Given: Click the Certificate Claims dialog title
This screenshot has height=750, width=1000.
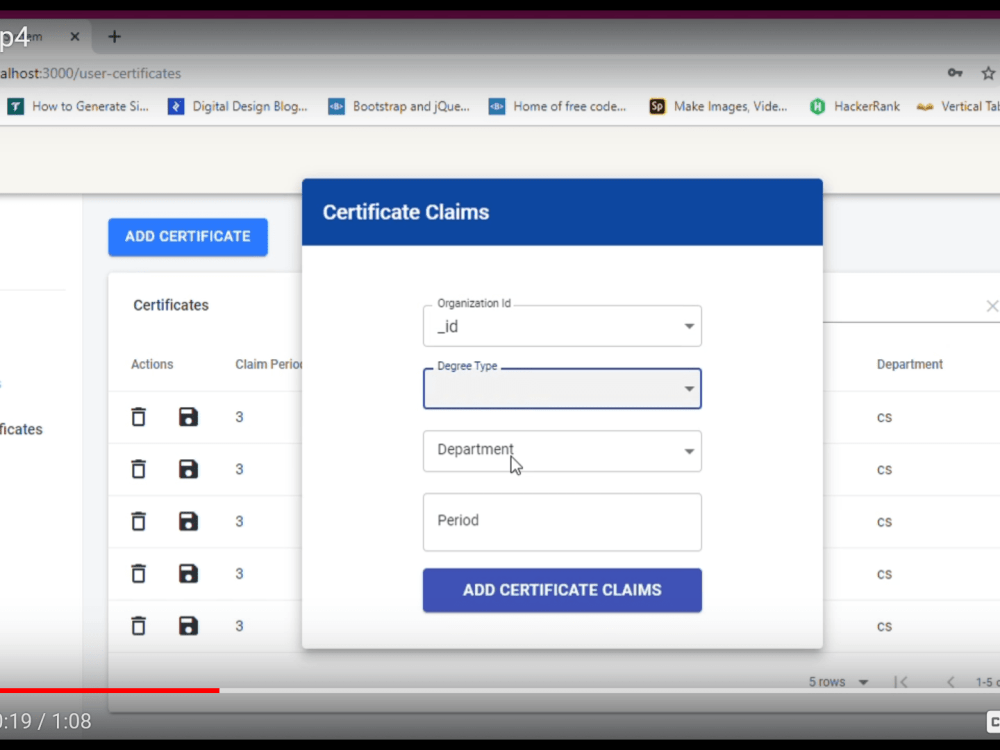Looking at the screenshot, I should [406, 212].
